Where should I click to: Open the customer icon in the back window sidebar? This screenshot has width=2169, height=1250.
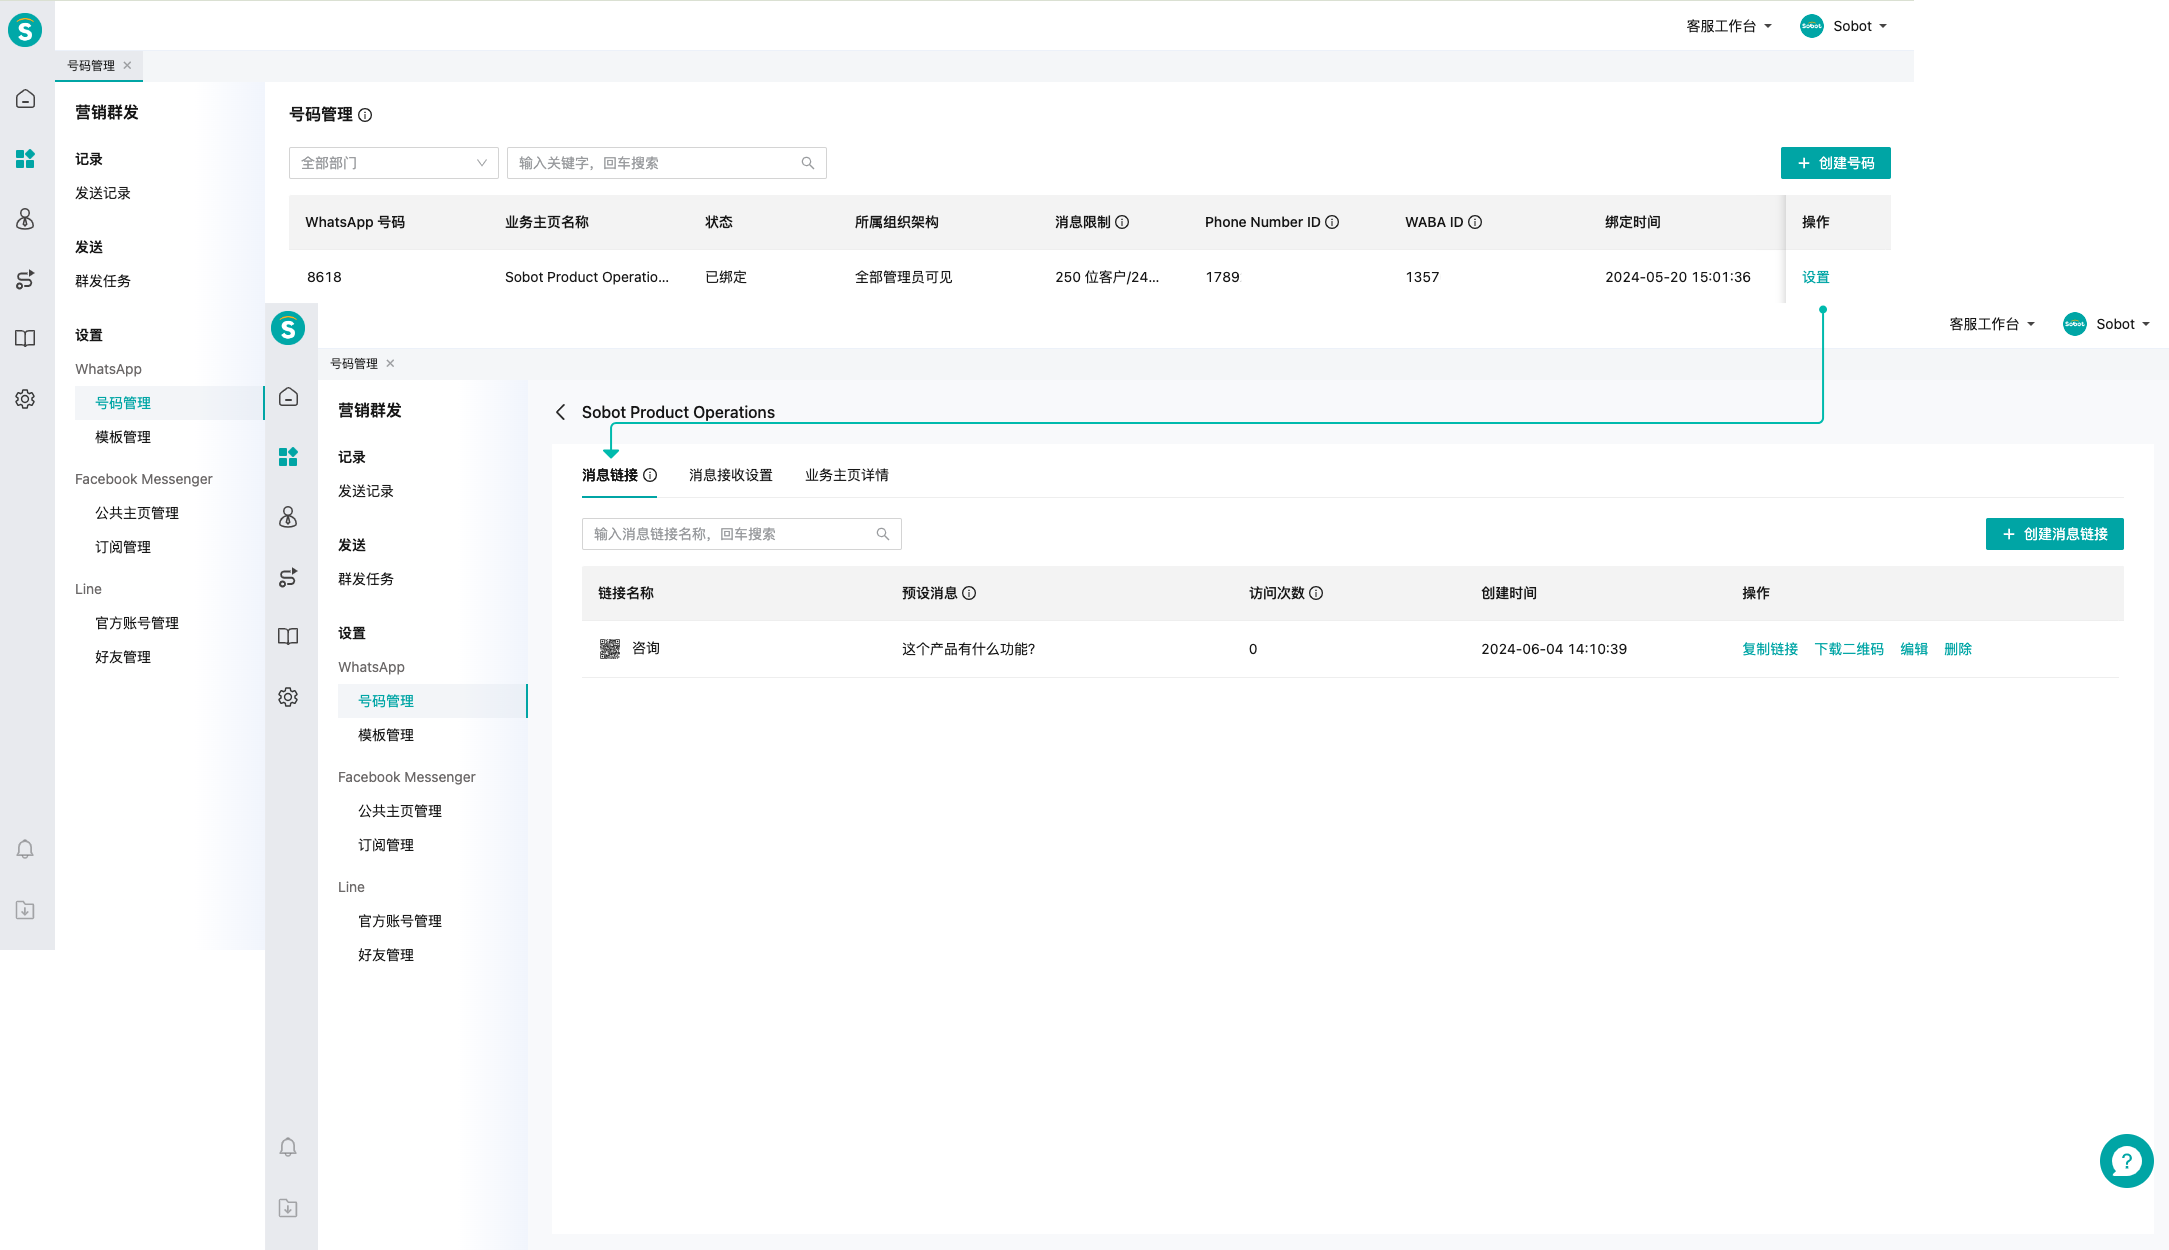(26, 219)
